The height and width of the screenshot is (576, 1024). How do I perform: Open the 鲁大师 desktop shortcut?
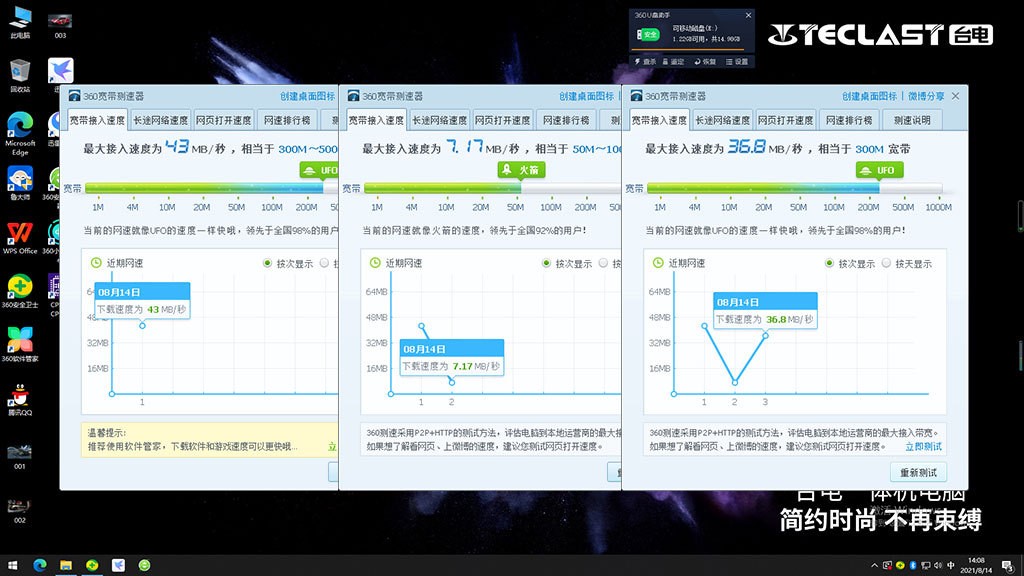point(20,183)
